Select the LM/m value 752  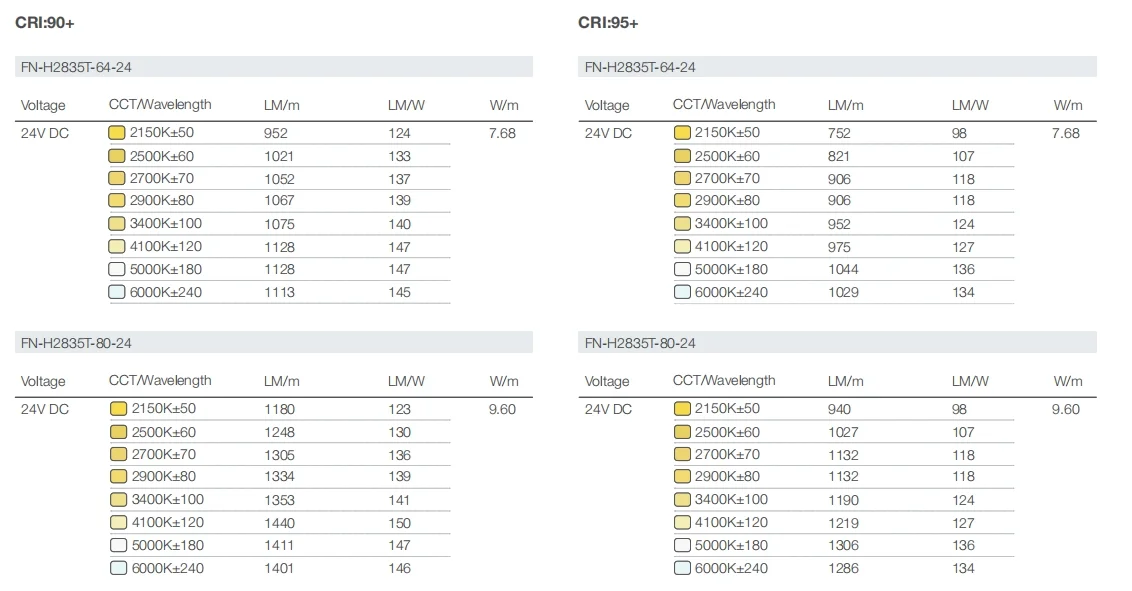[x=839, y=133]
